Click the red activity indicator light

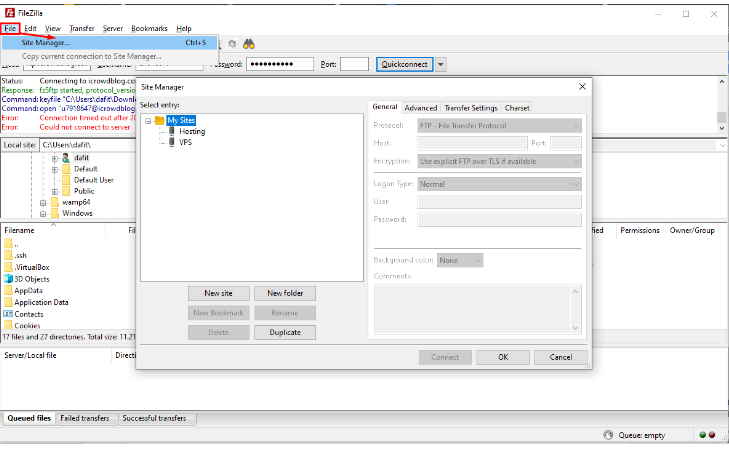712,435
